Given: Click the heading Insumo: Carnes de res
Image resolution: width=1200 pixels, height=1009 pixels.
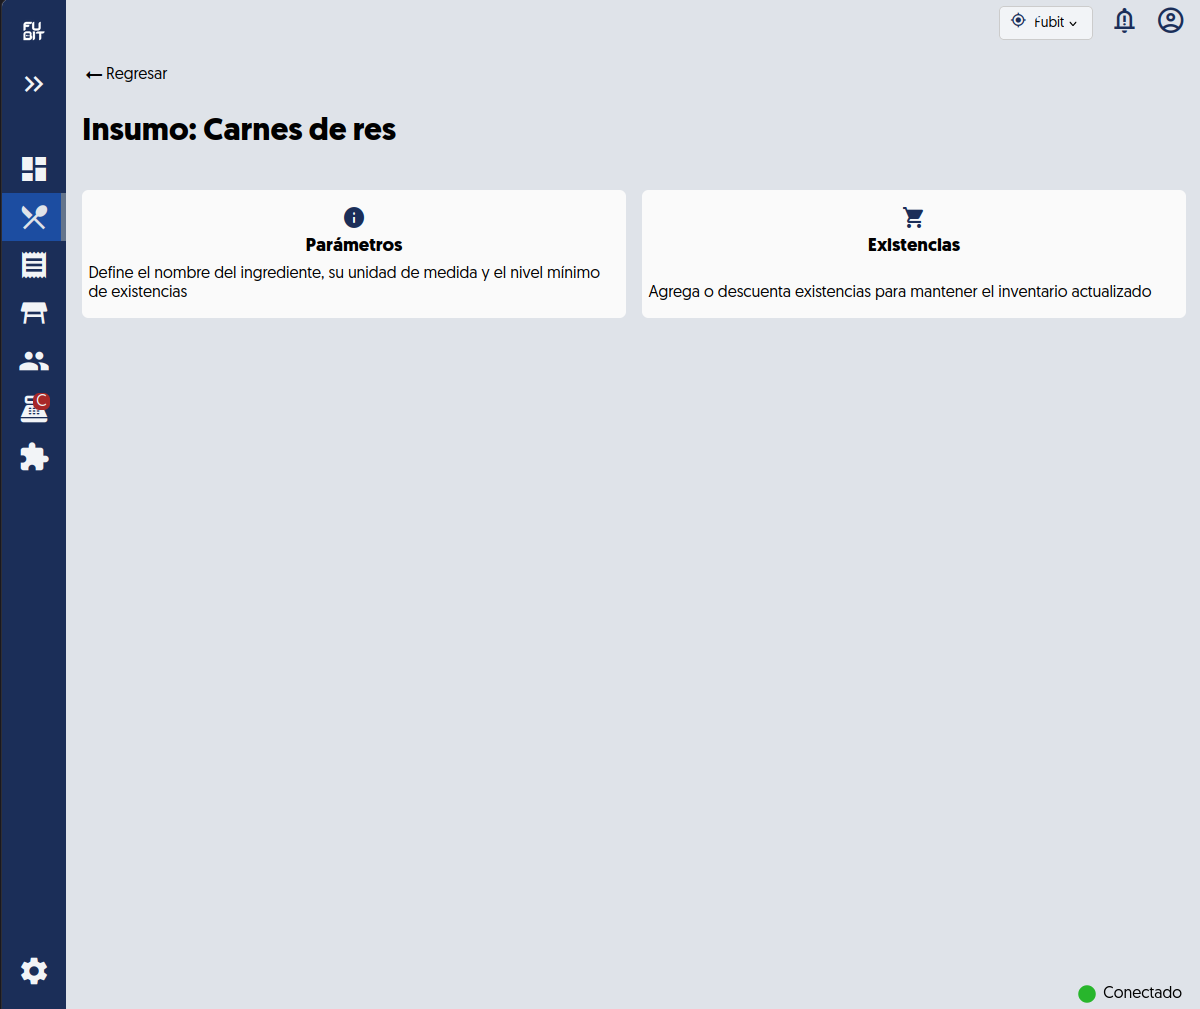Looking at the screenshot, I should 239,130.
